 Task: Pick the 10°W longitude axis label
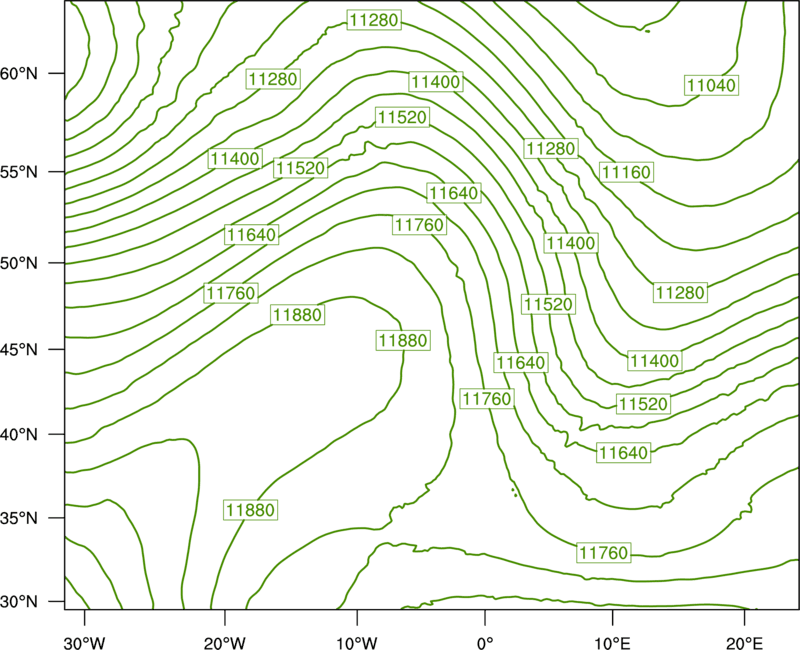pyautogui.click(x=357, y=642)
